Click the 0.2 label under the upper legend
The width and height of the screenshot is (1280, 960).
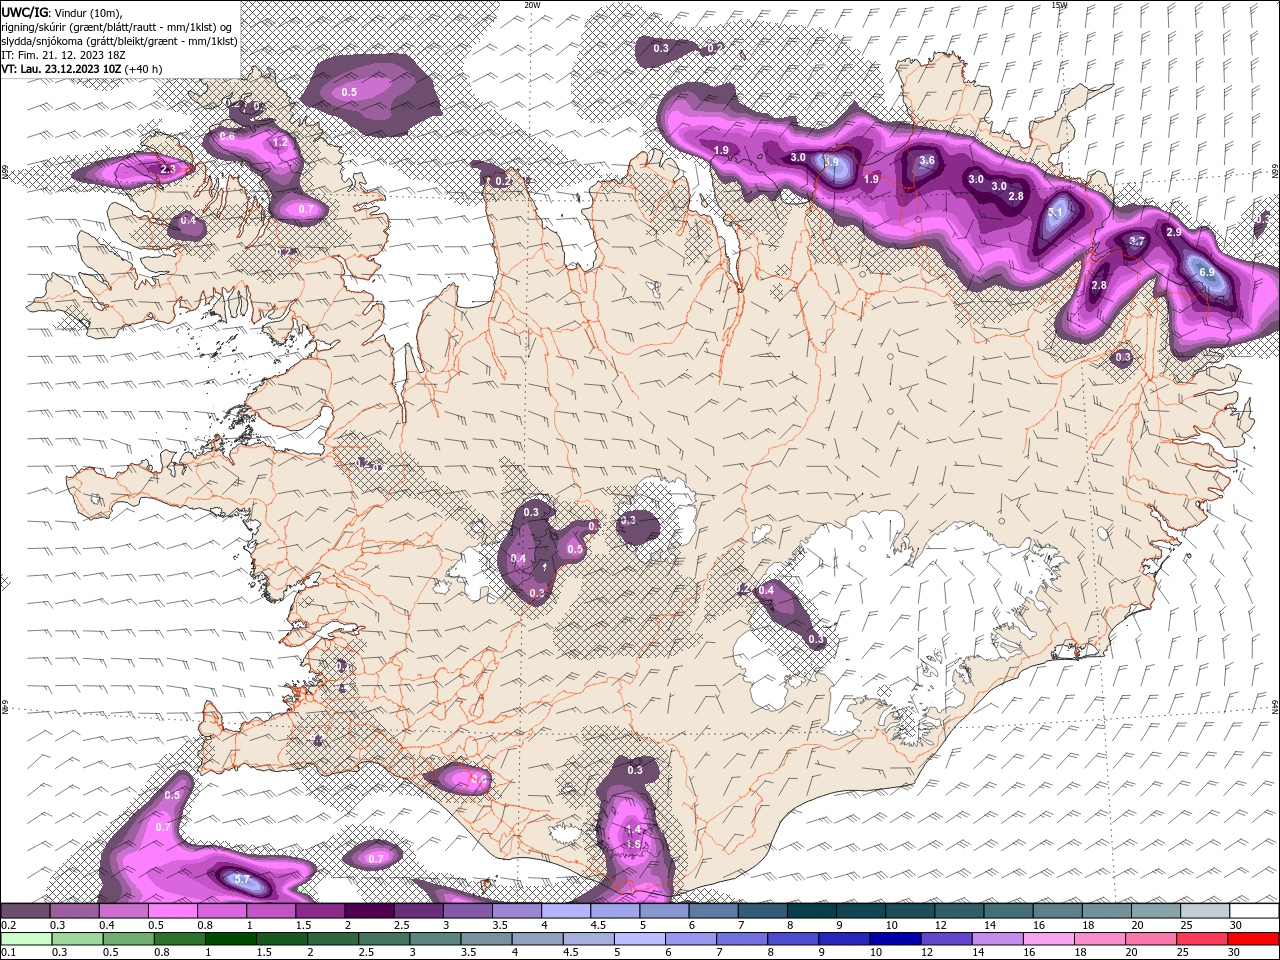click(8, 925)
